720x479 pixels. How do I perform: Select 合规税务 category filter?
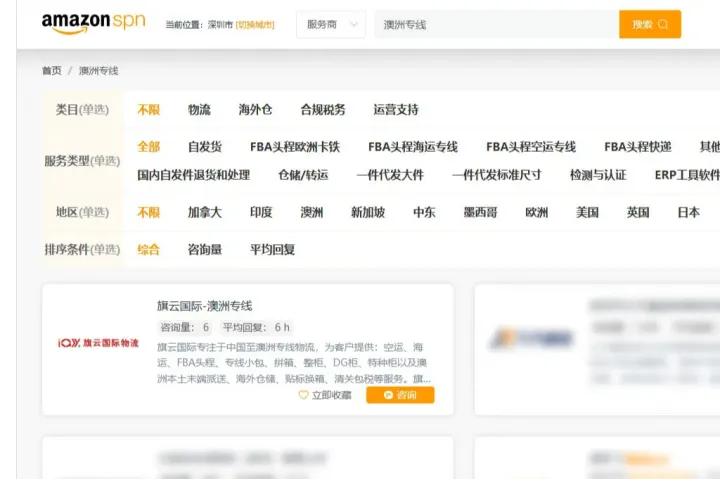pos(323,110)
